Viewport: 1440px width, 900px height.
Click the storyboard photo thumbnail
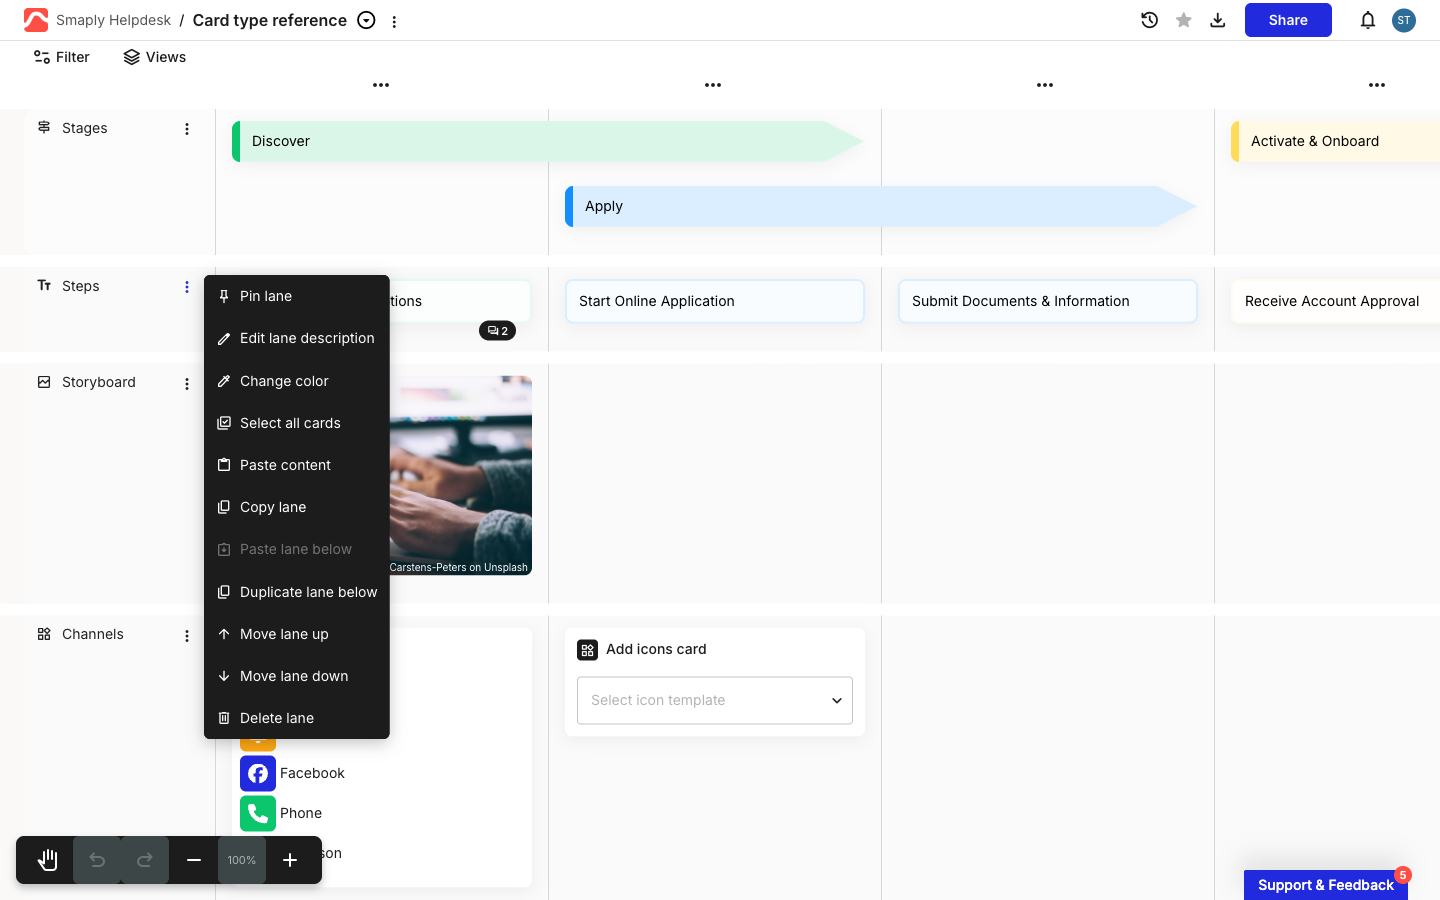[461, 475]
